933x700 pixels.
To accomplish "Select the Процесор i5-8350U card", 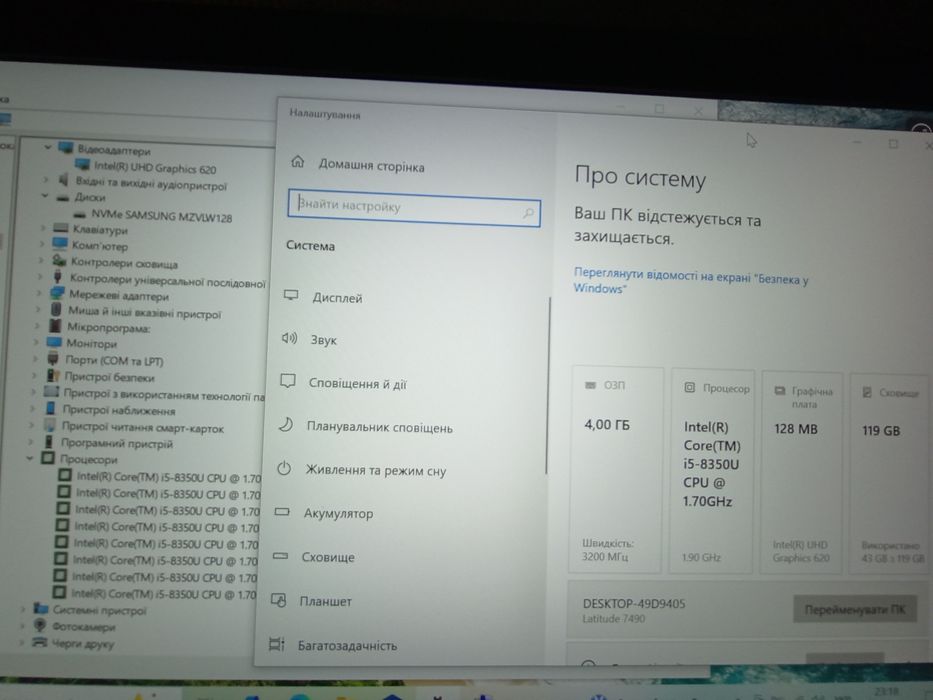I will click(x=712, y=471).
